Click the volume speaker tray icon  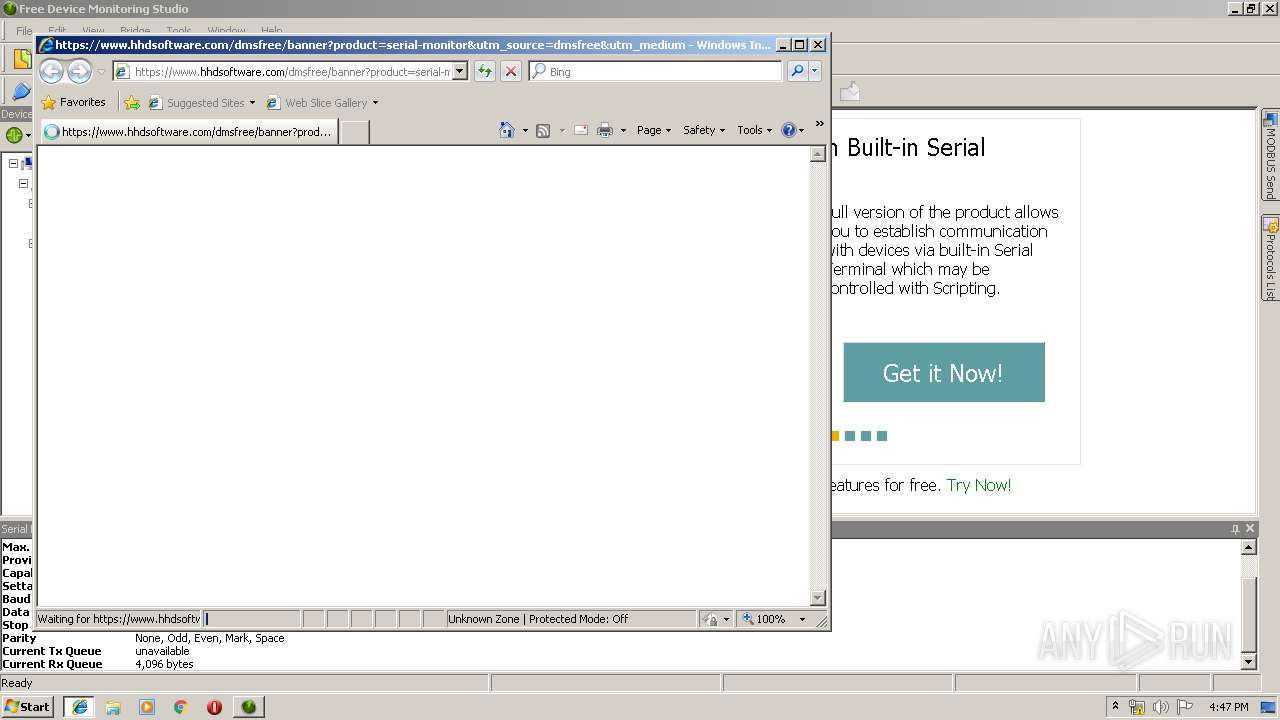1160,707
